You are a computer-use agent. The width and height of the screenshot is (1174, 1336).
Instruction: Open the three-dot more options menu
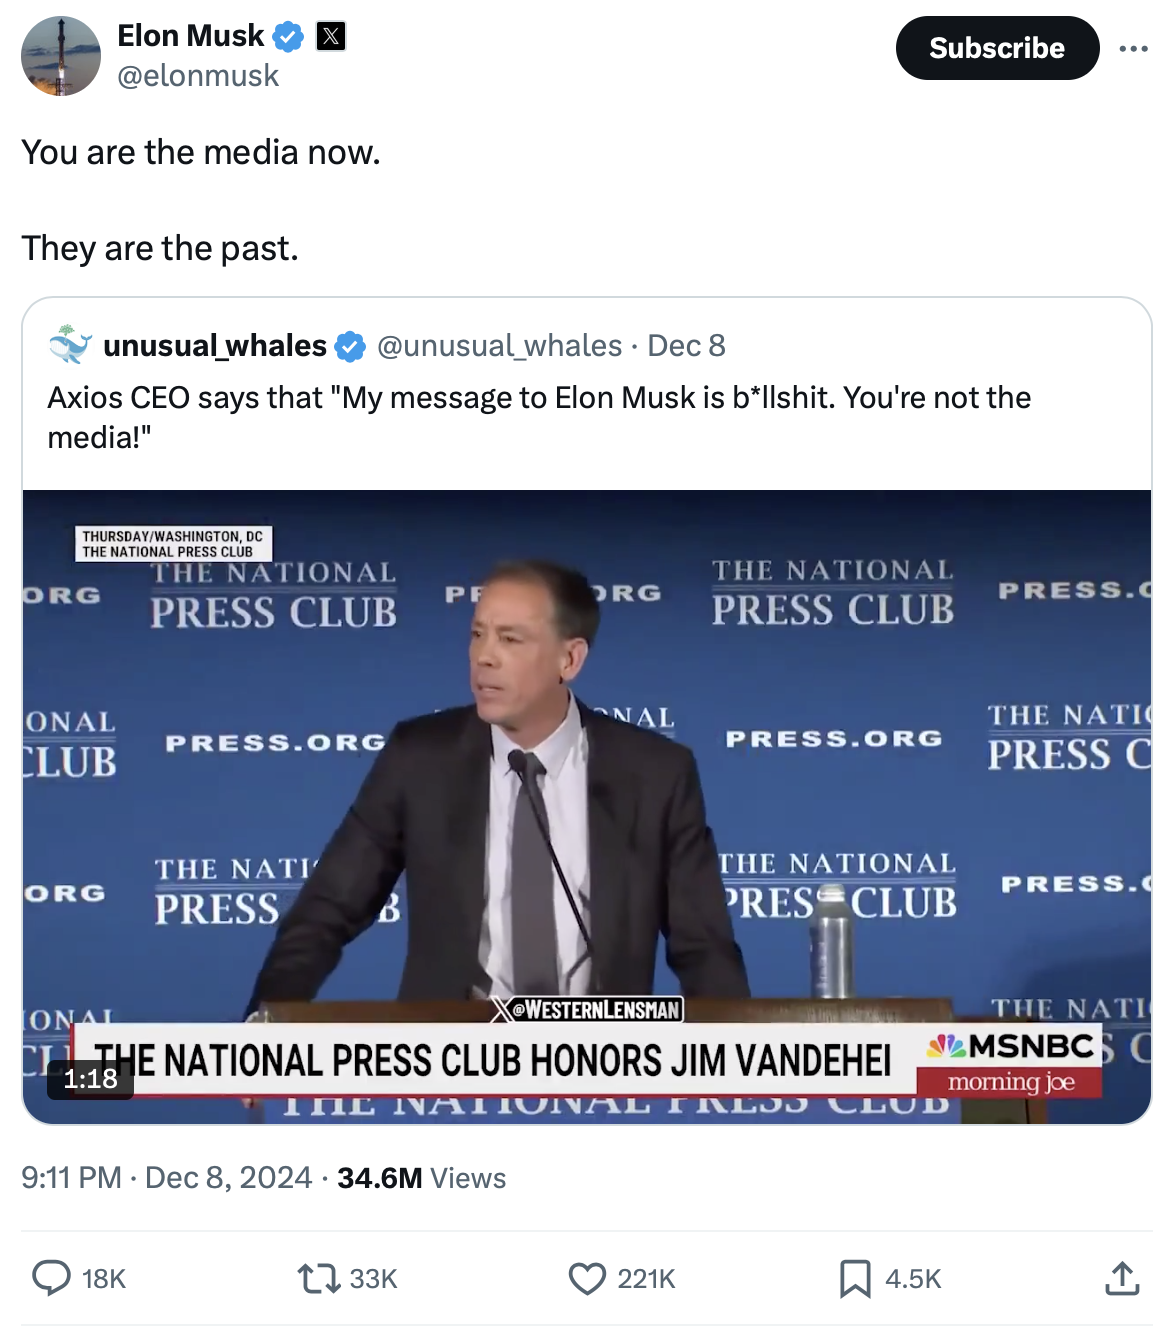pyautogui.click(x=1133, y=48)
